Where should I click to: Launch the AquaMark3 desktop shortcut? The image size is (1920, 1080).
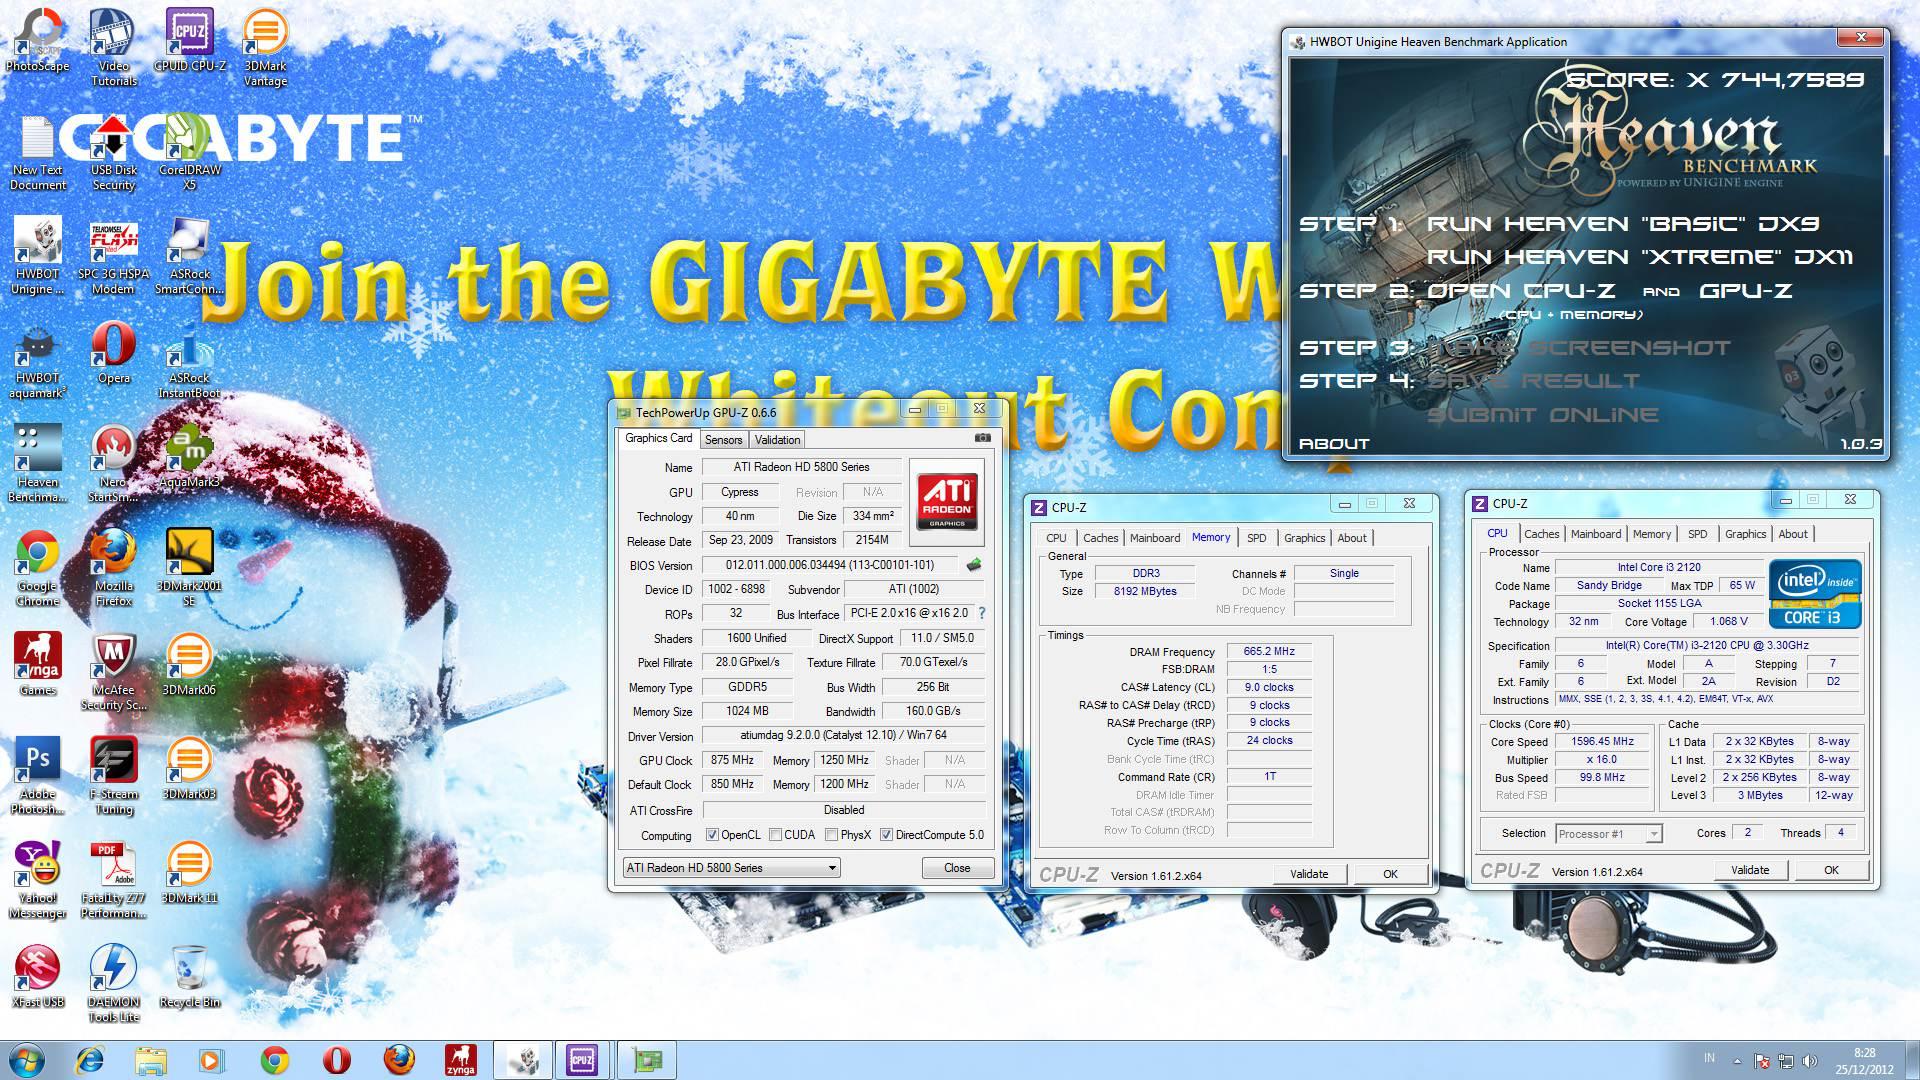click(190, 458)
